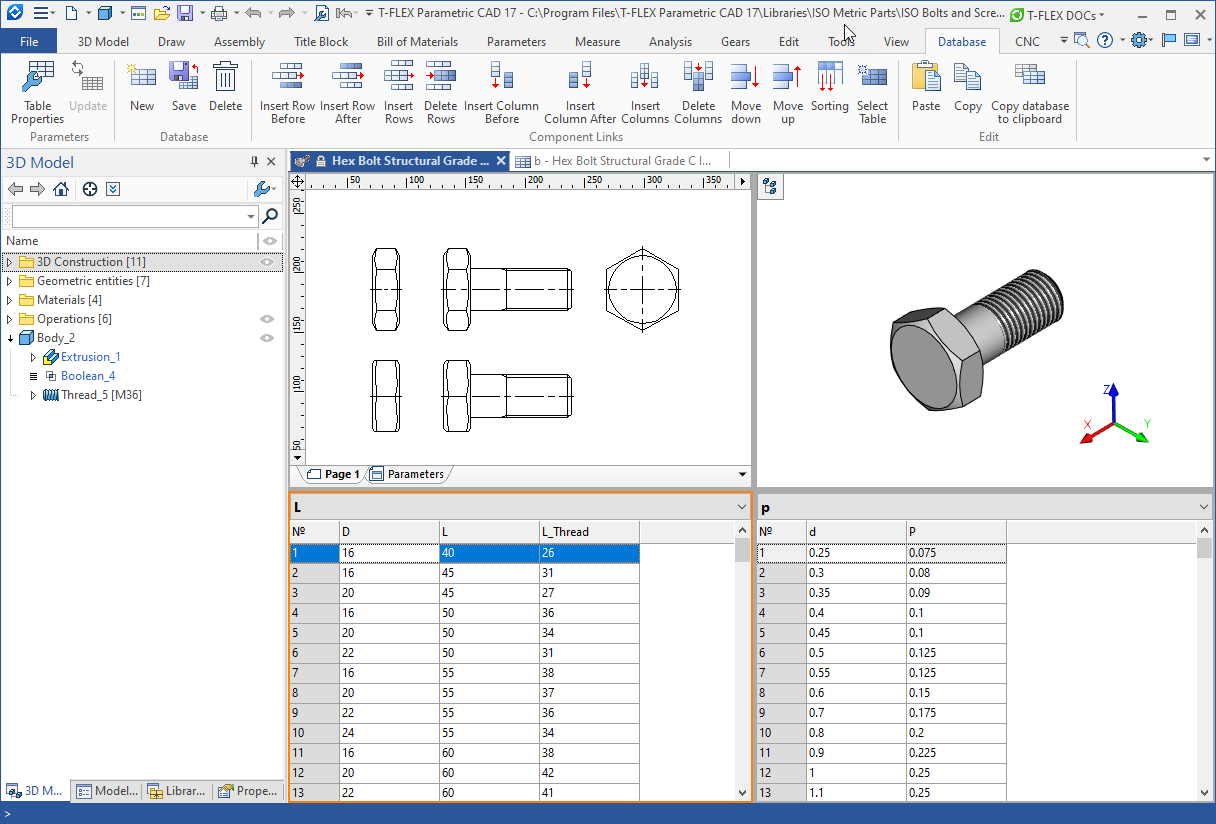Open the Bill of Materials ribbon tab
The width and height of the screenshot is (1216, 824).
pos(417,42)
